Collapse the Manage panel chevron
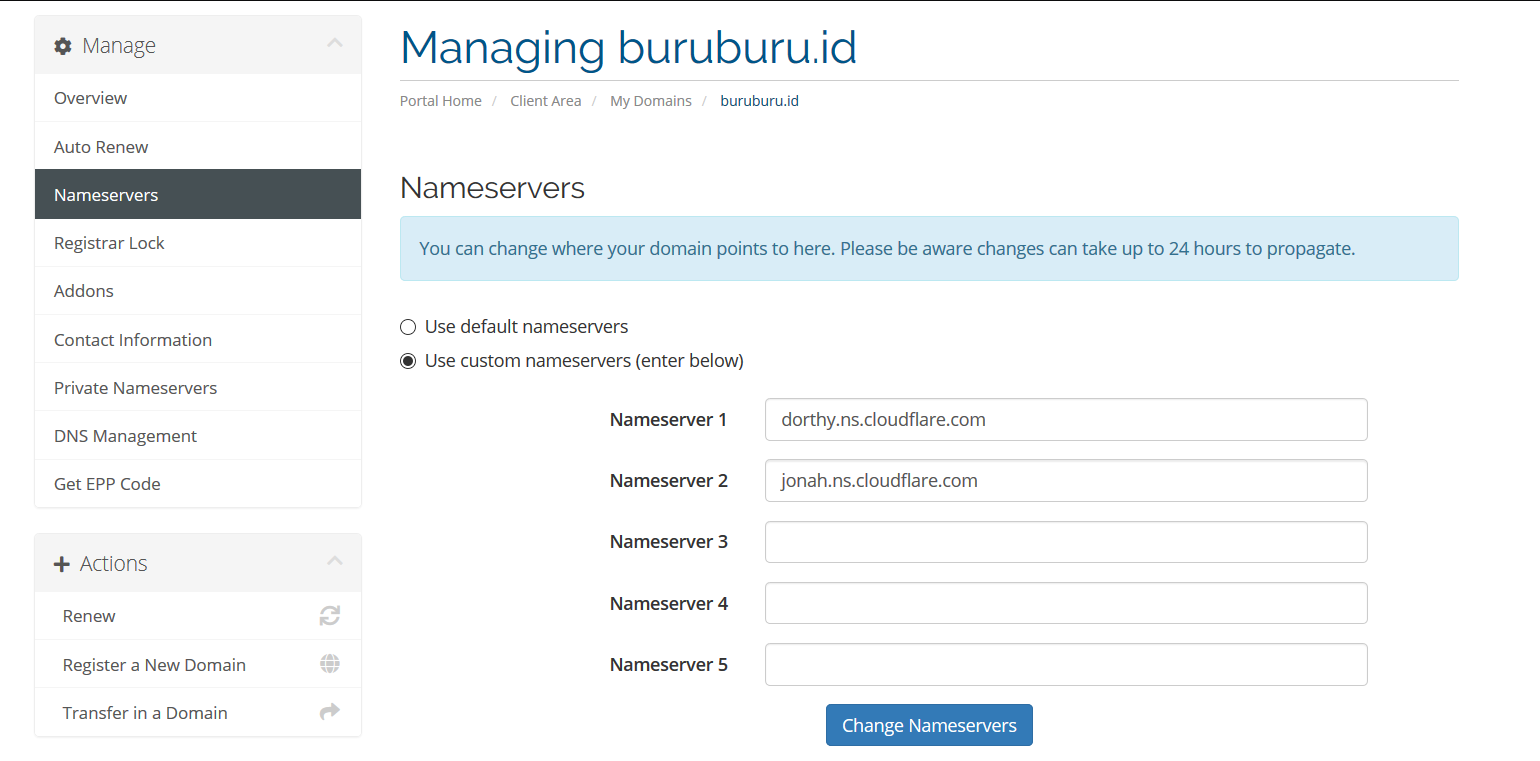 [x=335, y=43]
